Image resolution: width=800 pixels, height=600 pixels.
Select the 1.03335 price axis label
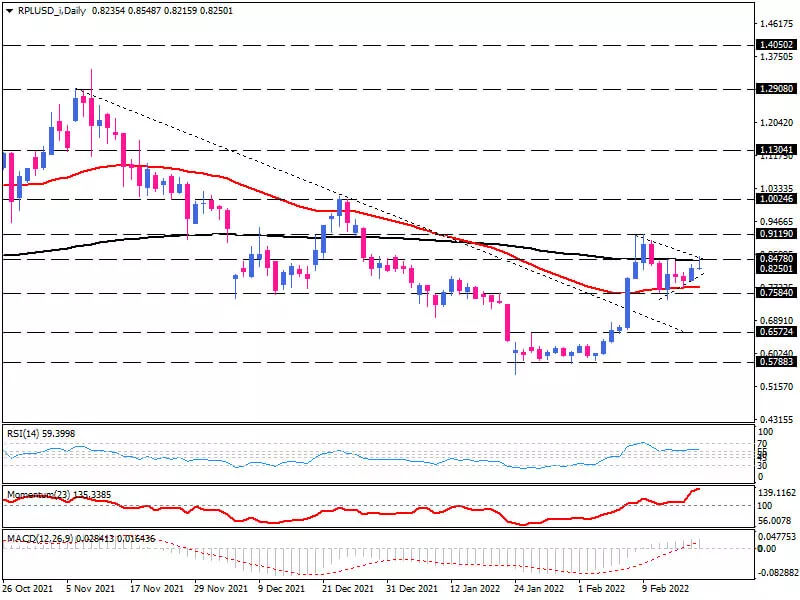(x=777, y=189)
